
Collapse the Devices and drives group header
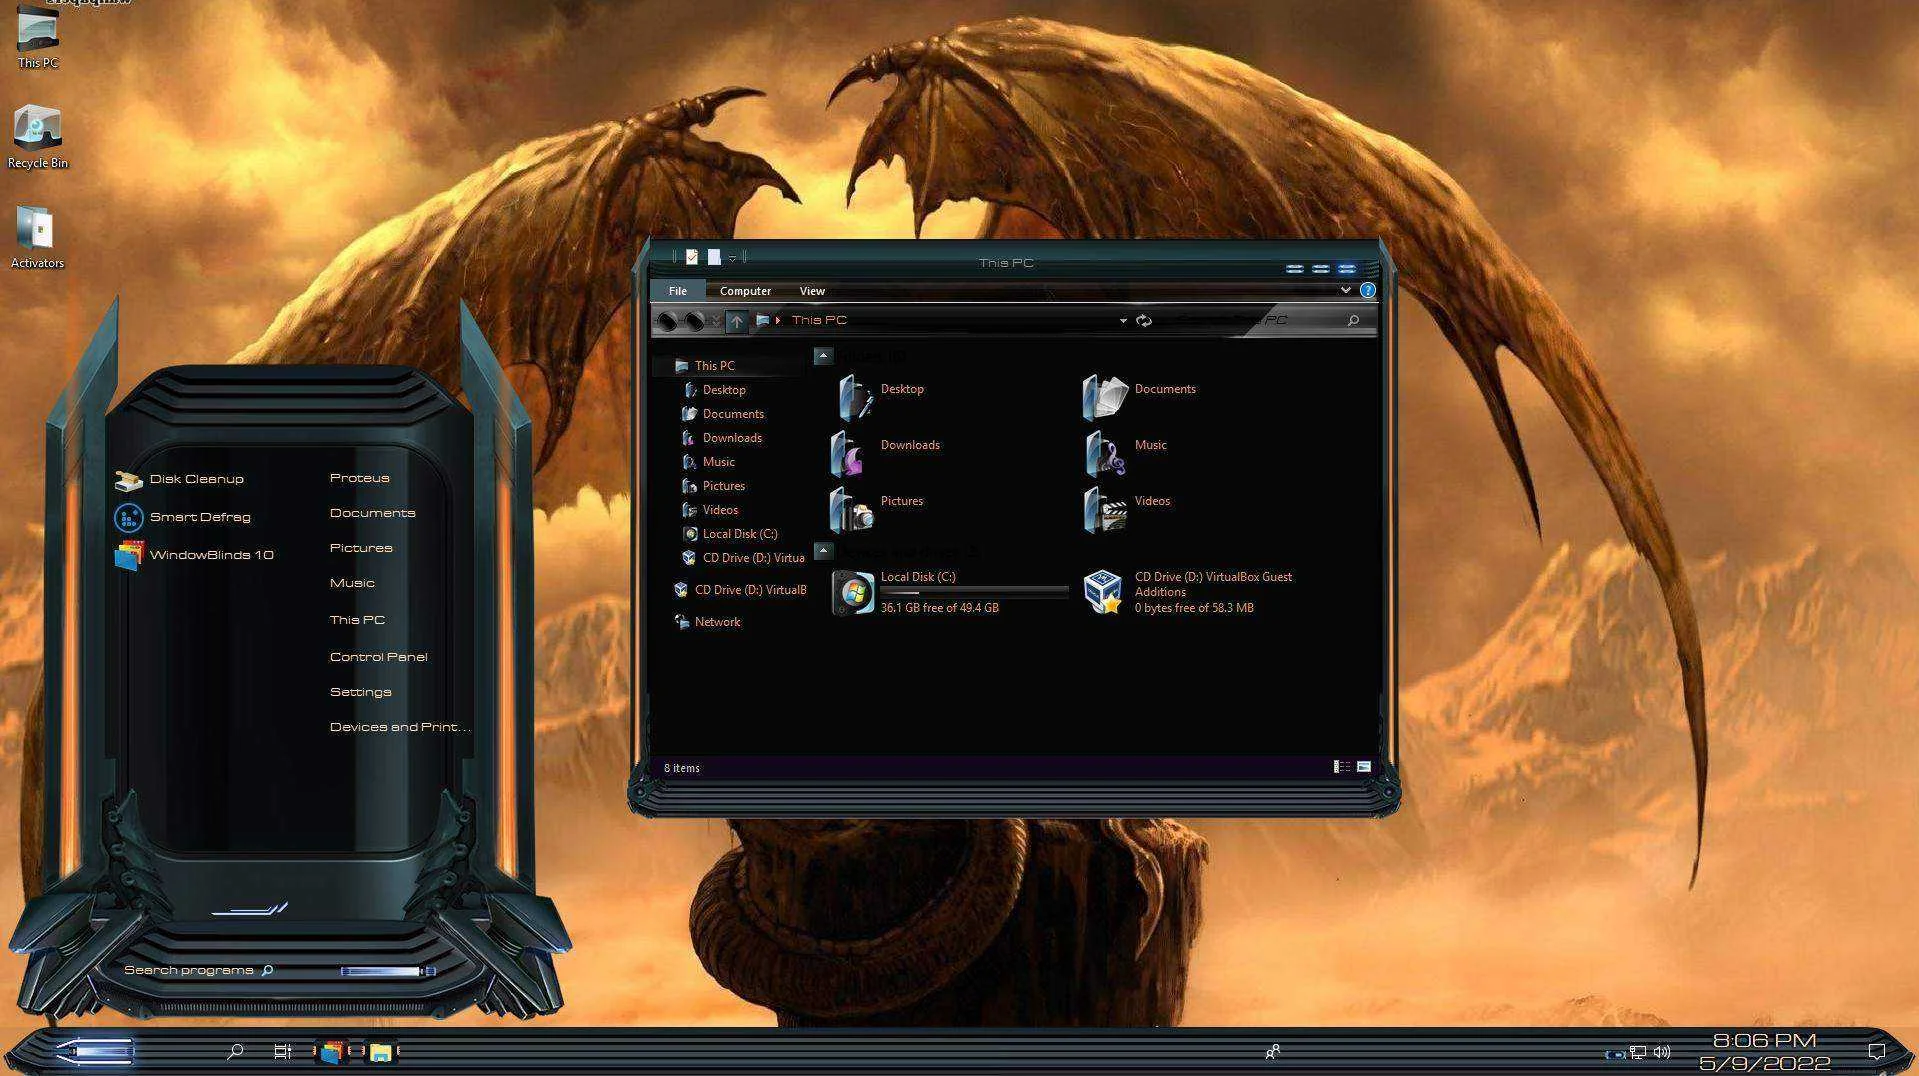[823, 551]
